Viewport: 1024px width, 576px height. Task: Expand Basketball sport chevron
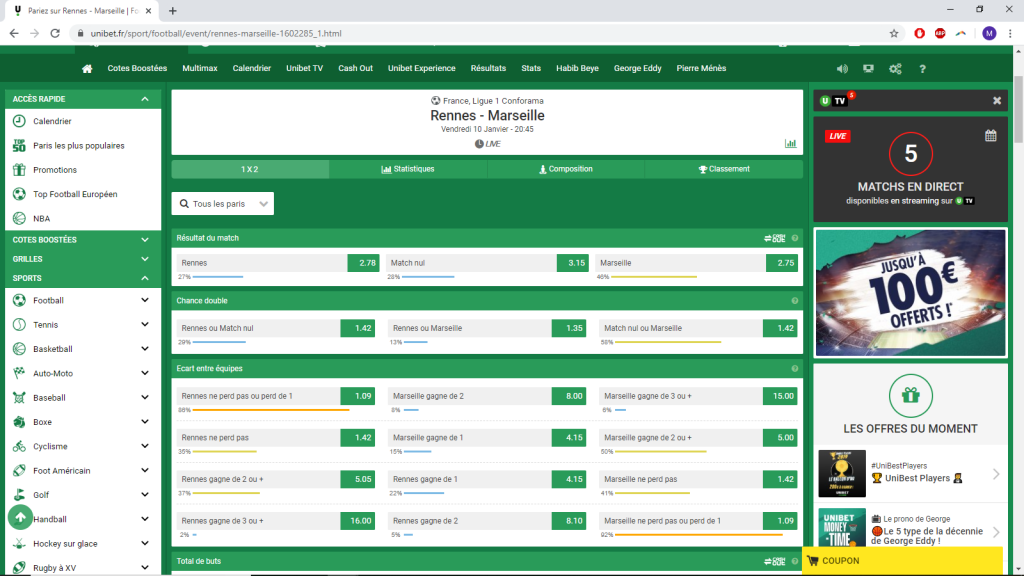[145, 349]
